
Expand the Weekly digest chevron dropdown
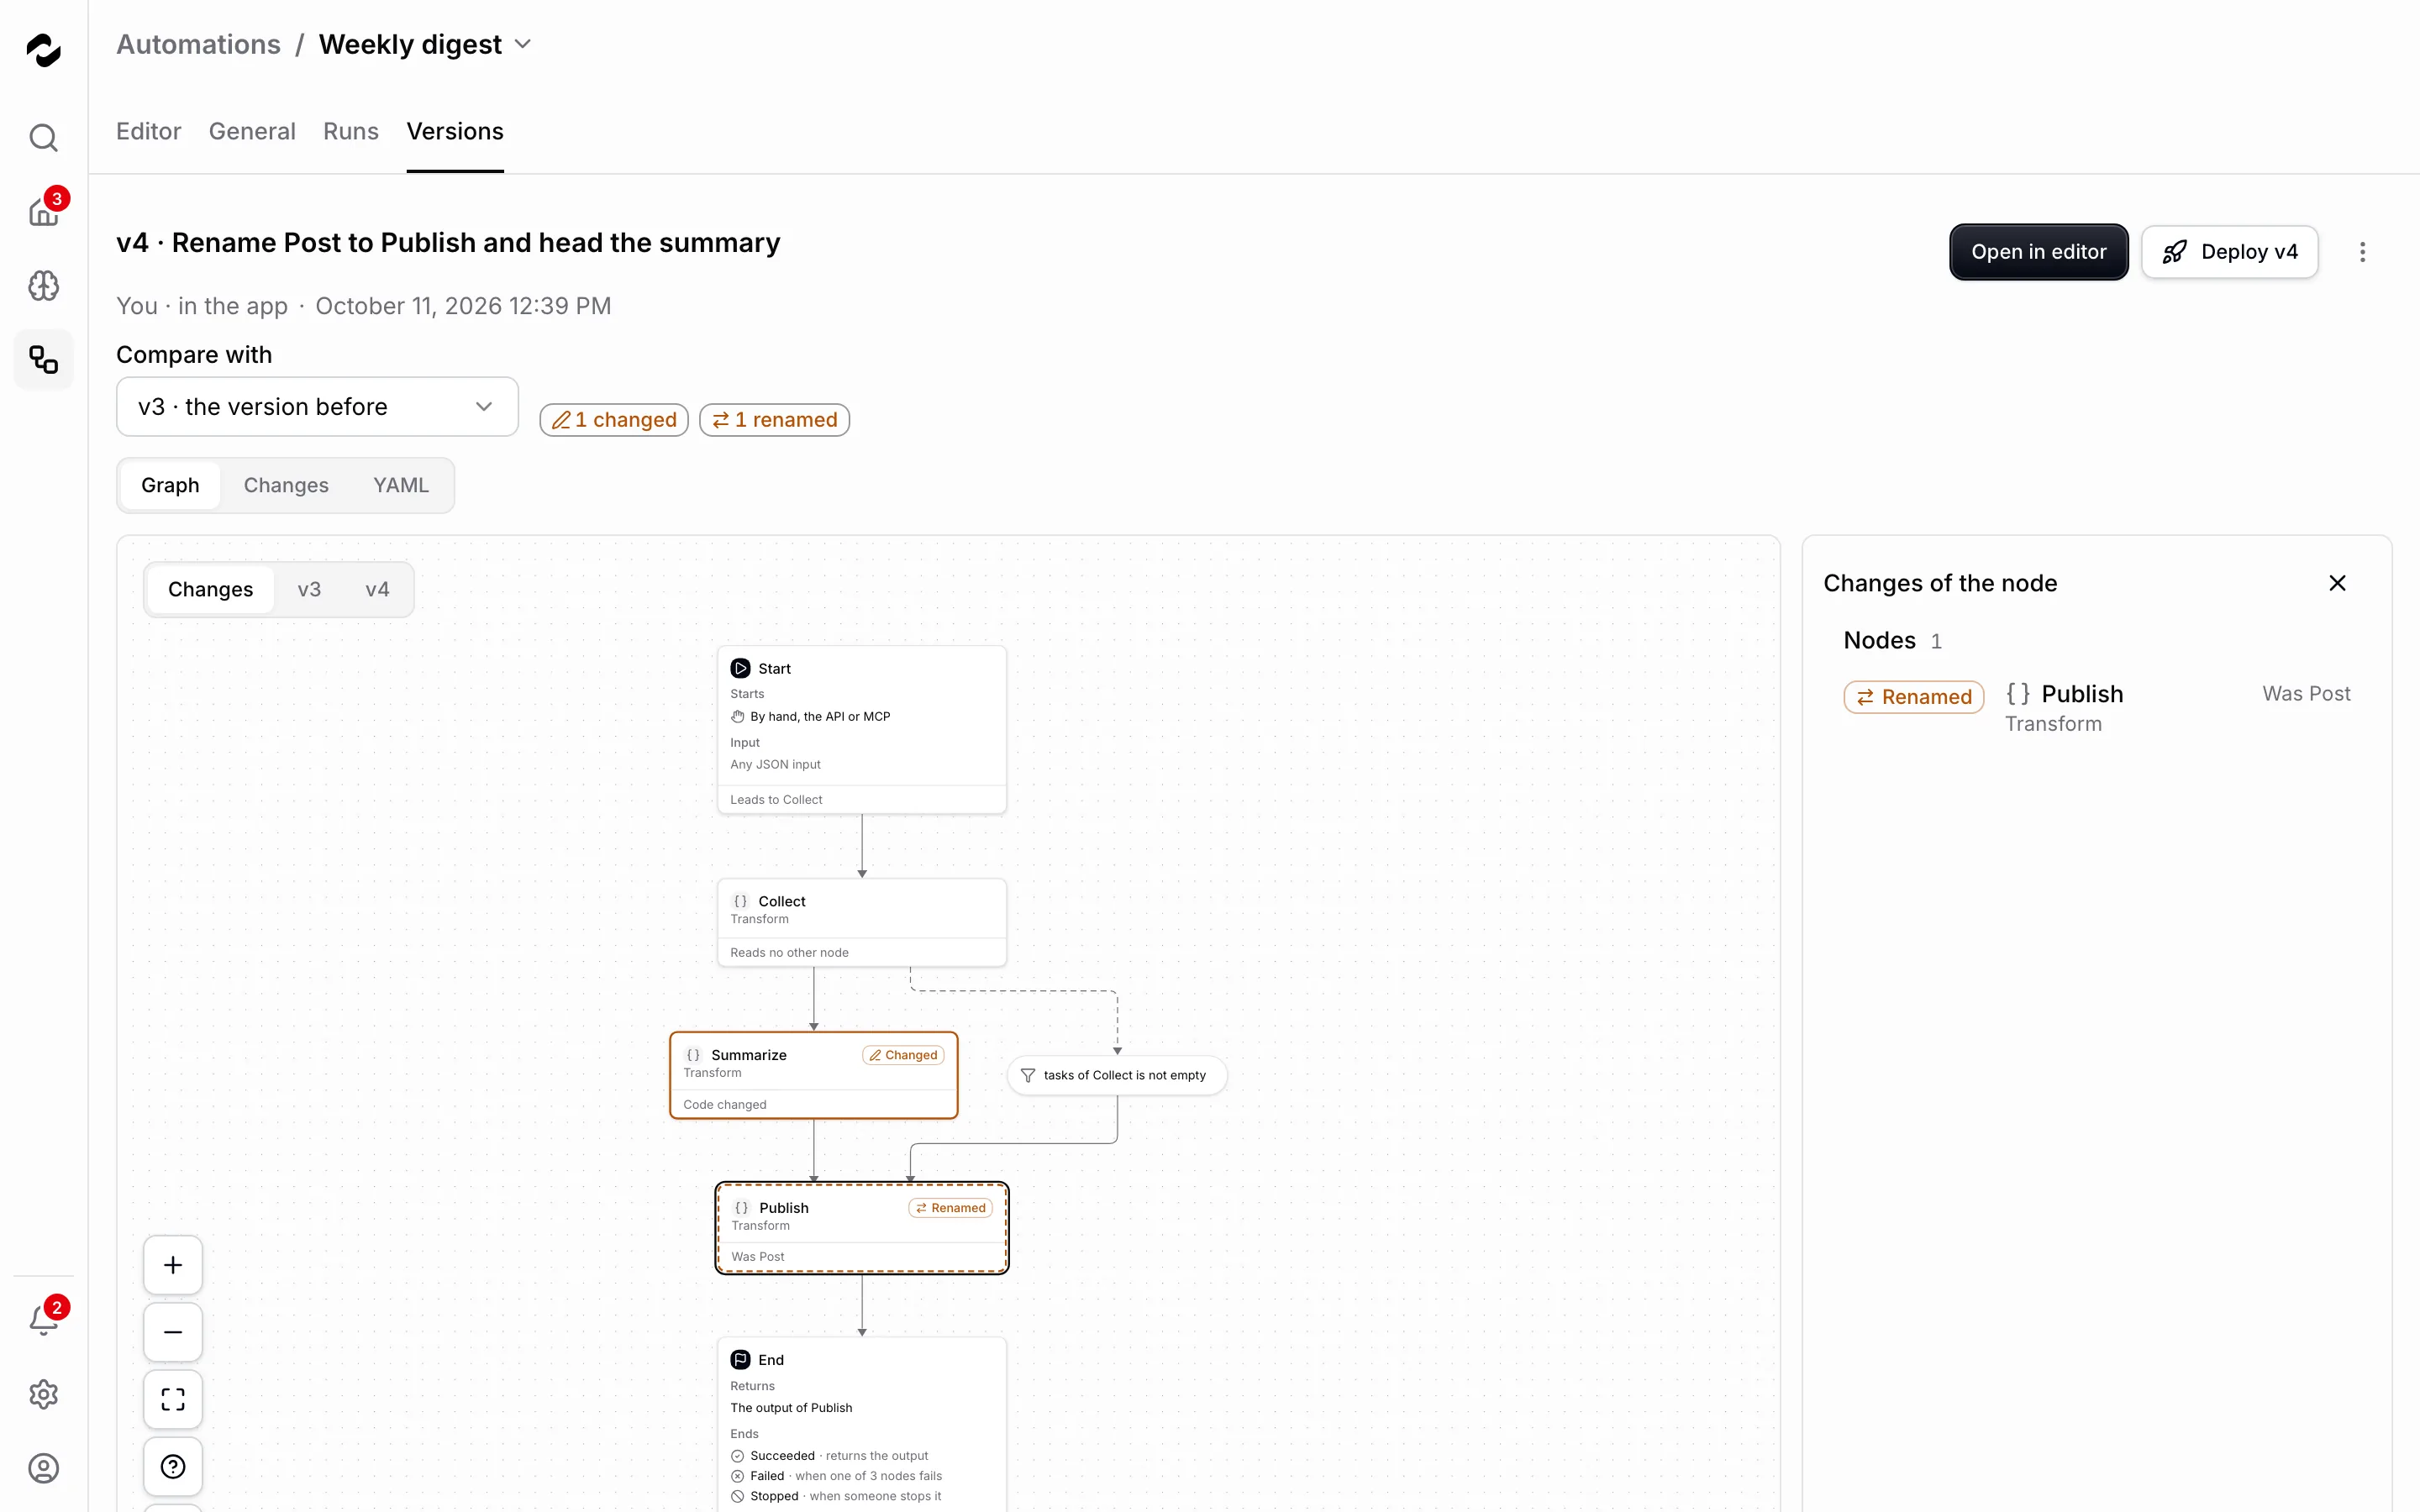[x=523, y=44]
